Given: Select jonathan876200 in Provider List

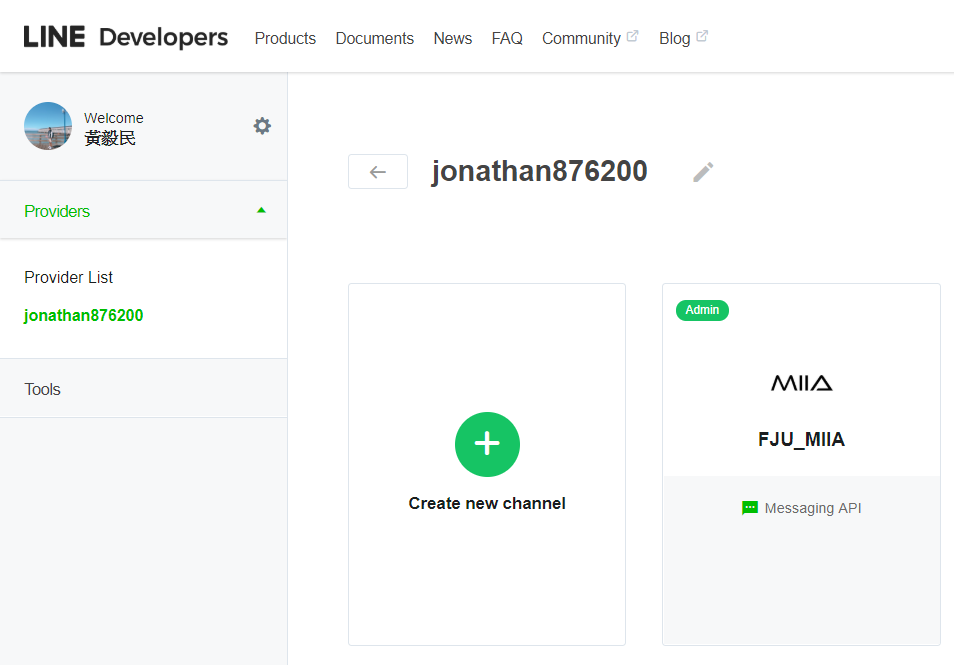Looking at the screenshot, I should [84, 315].
